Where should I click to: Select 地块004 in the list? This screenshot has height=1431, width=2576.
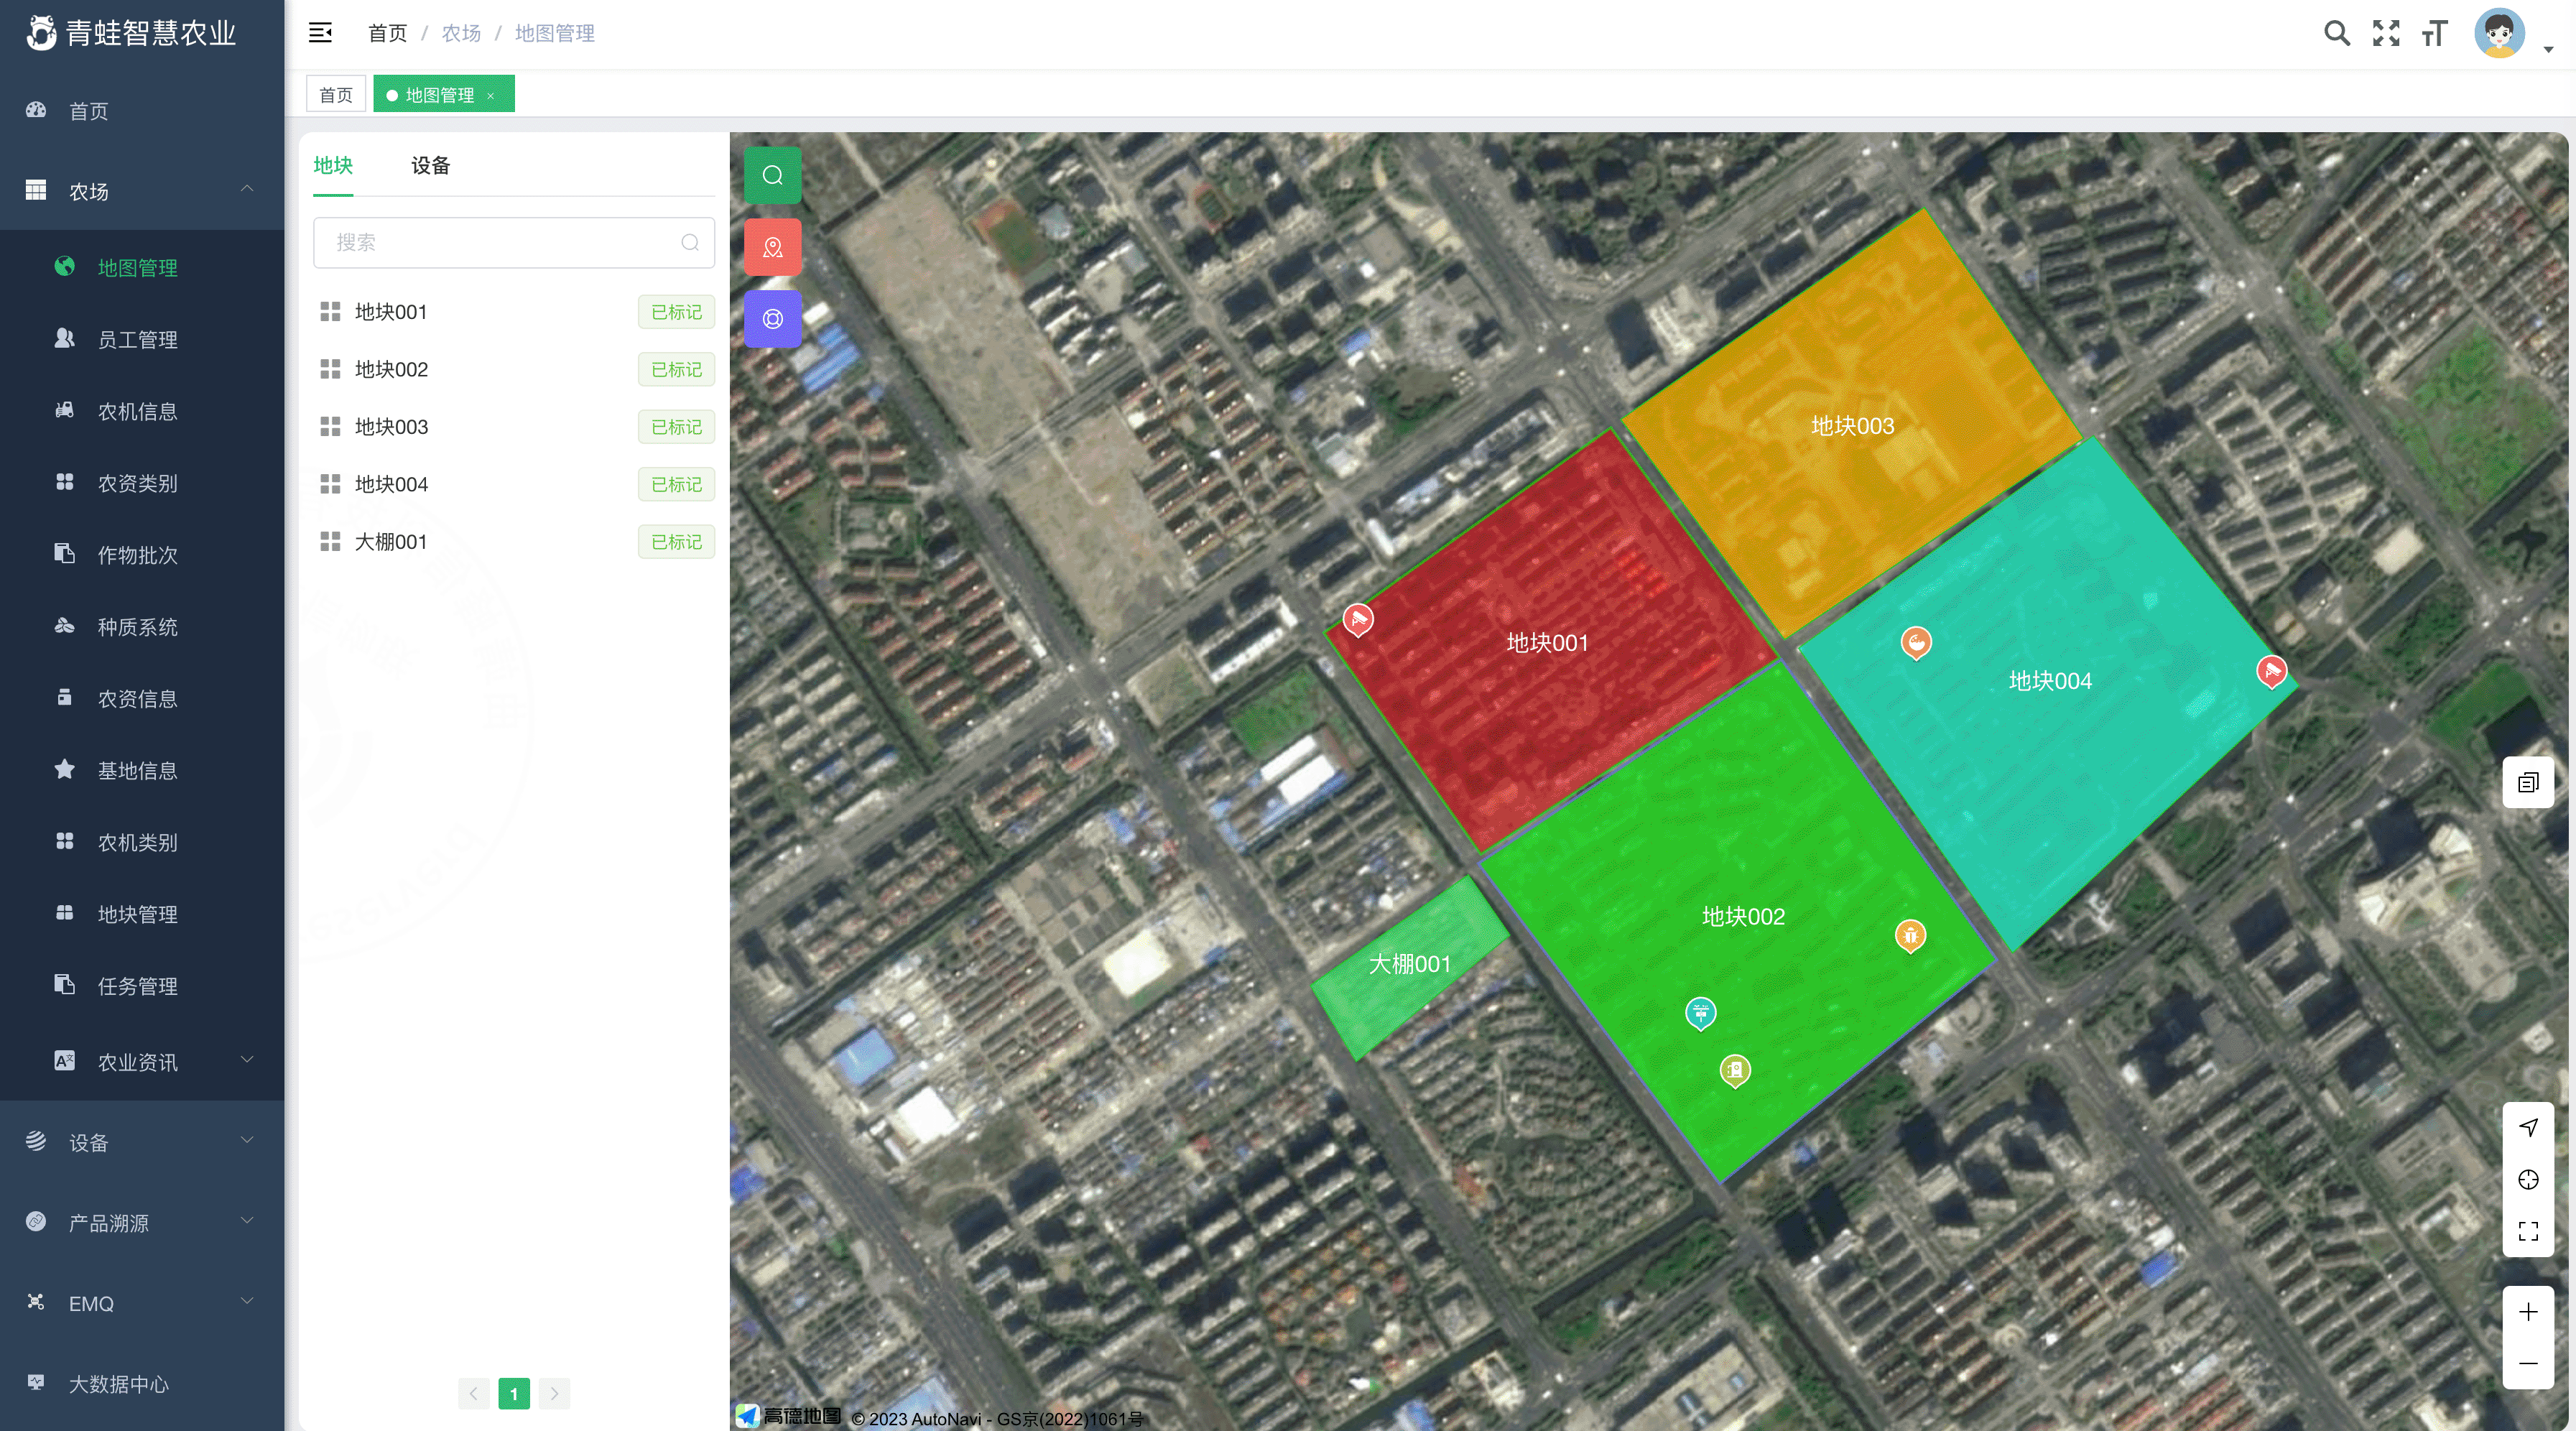coord(516,485)
